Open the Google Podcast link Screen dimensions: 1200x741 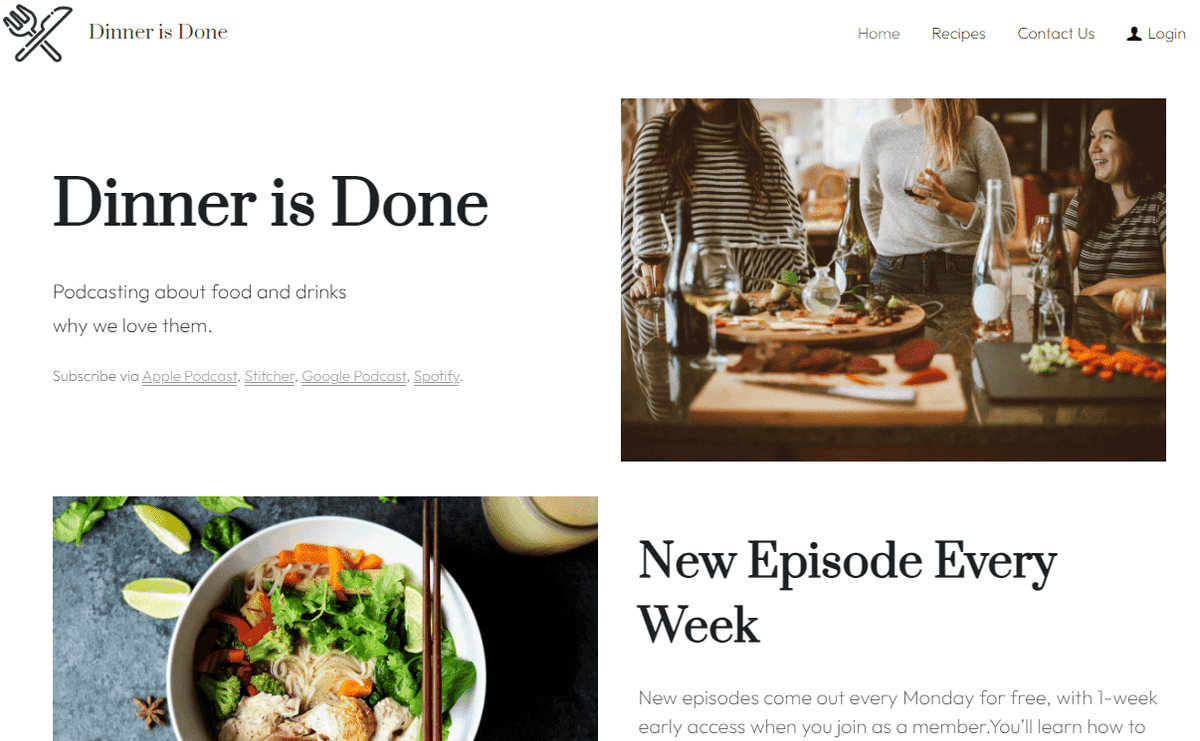click(x=354, y=377)
